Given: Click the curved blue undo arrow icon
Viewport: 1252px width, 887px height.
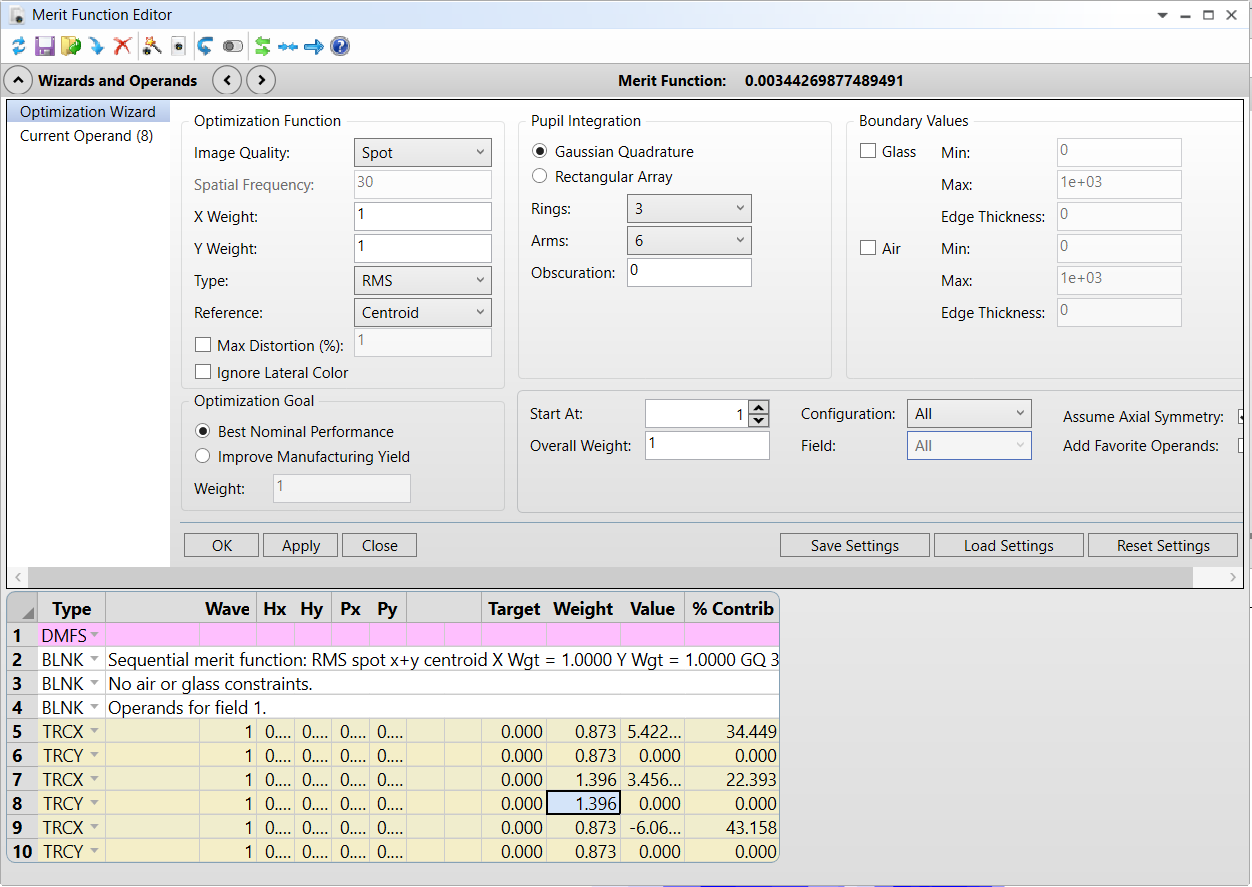Looking at the screenshot, I should click(205, 46).
